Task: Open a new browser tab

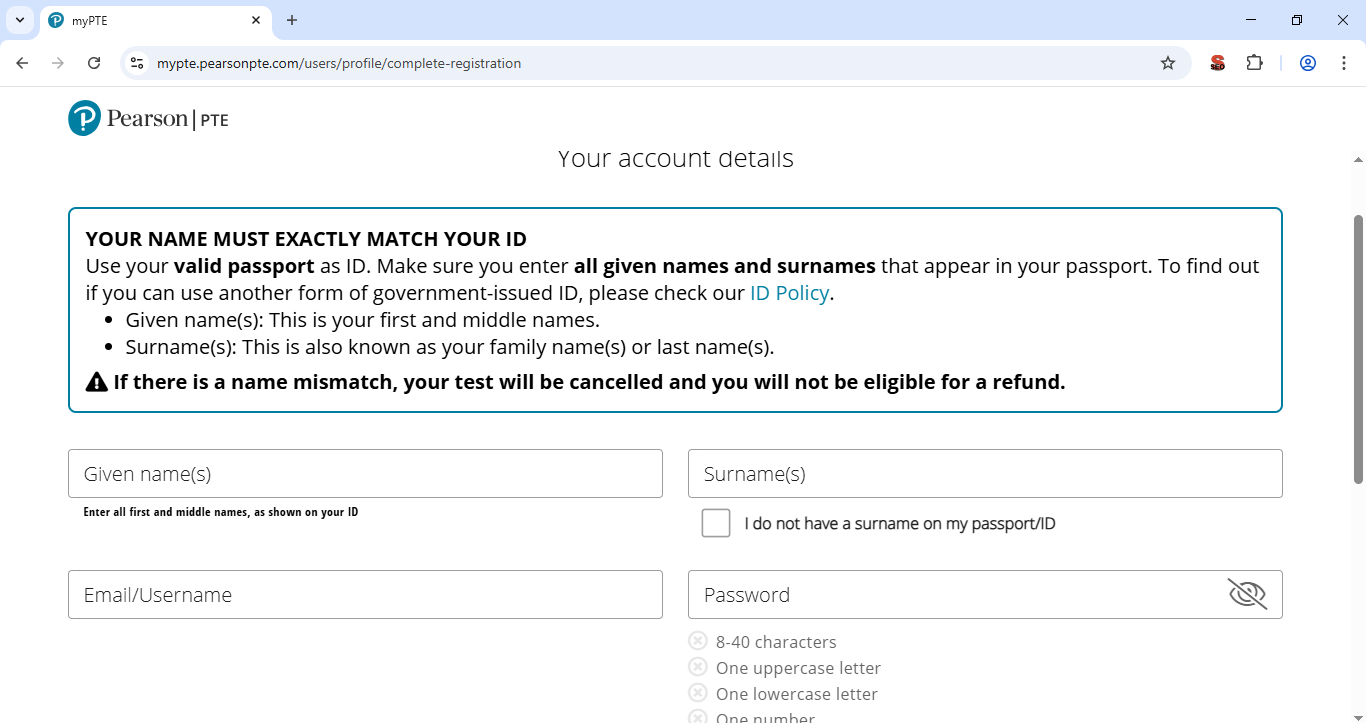Action: [x=291, y=20]
